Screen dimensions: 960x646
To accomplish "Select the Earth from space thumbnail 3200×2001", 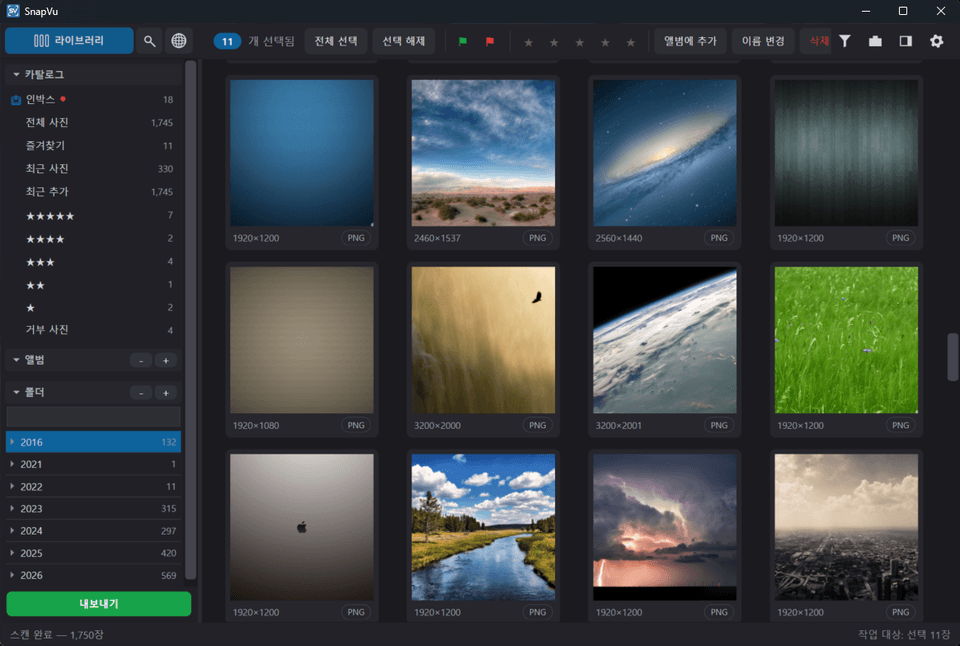I will [665, 340].
